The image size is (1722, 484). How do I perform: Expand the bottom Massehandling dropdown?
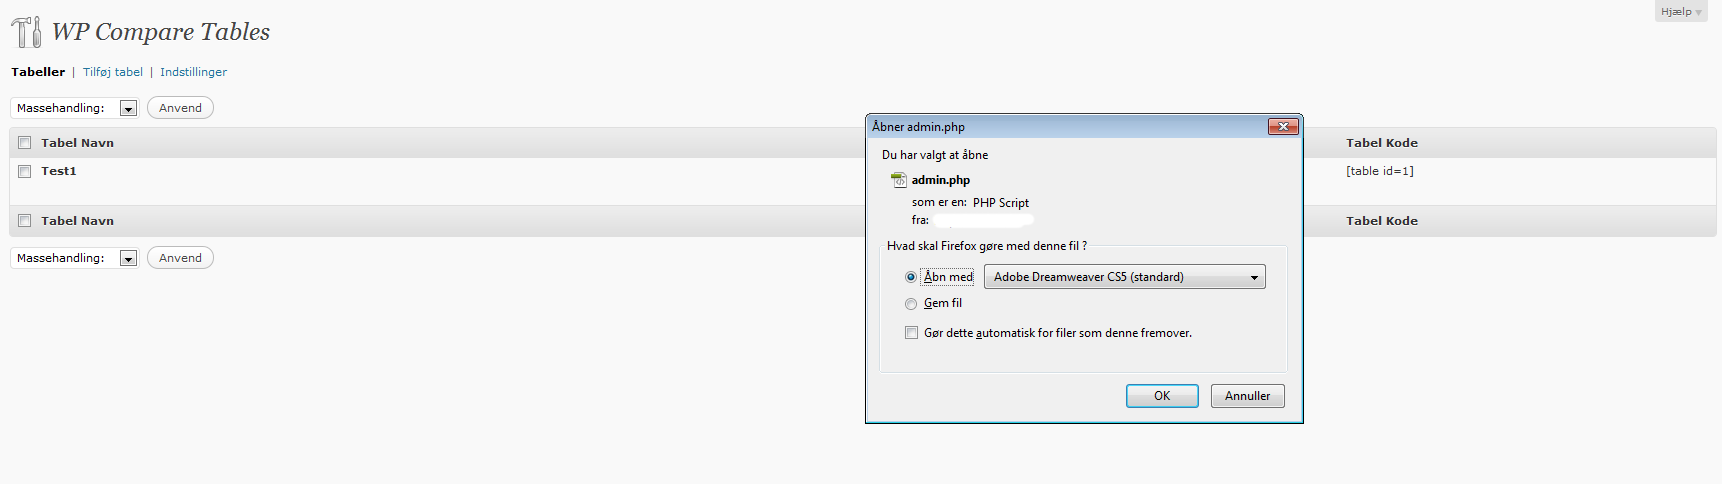click(x=74, y=258)
